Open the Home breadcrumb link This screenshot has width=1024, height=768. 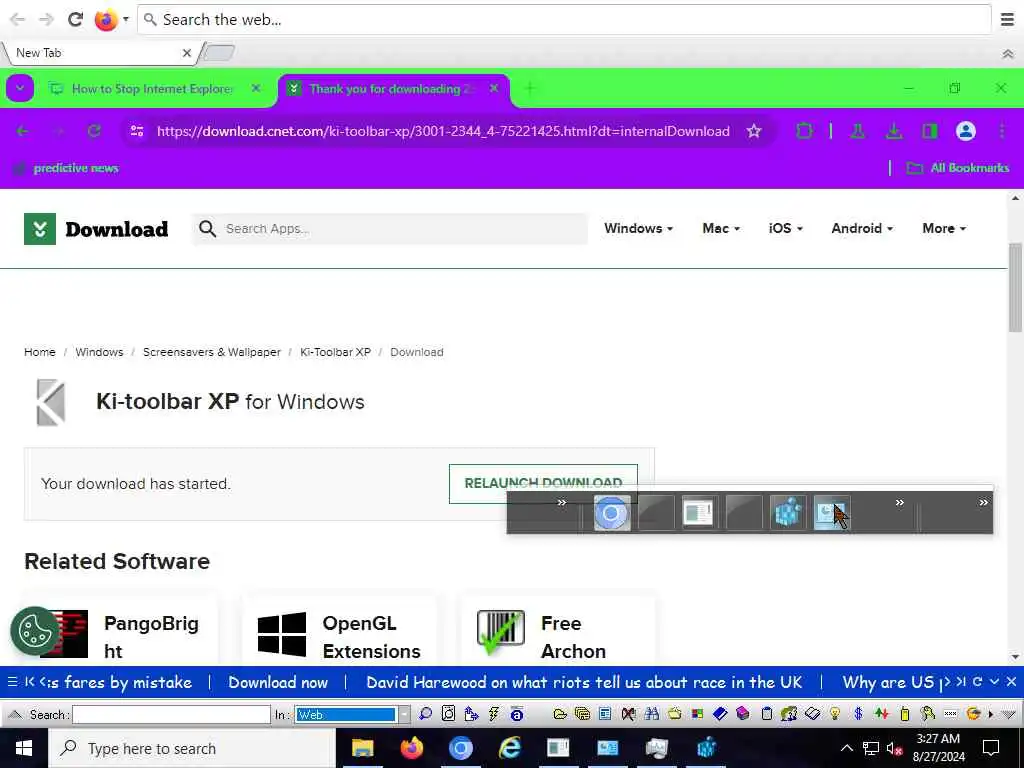[x=40, y=352]
